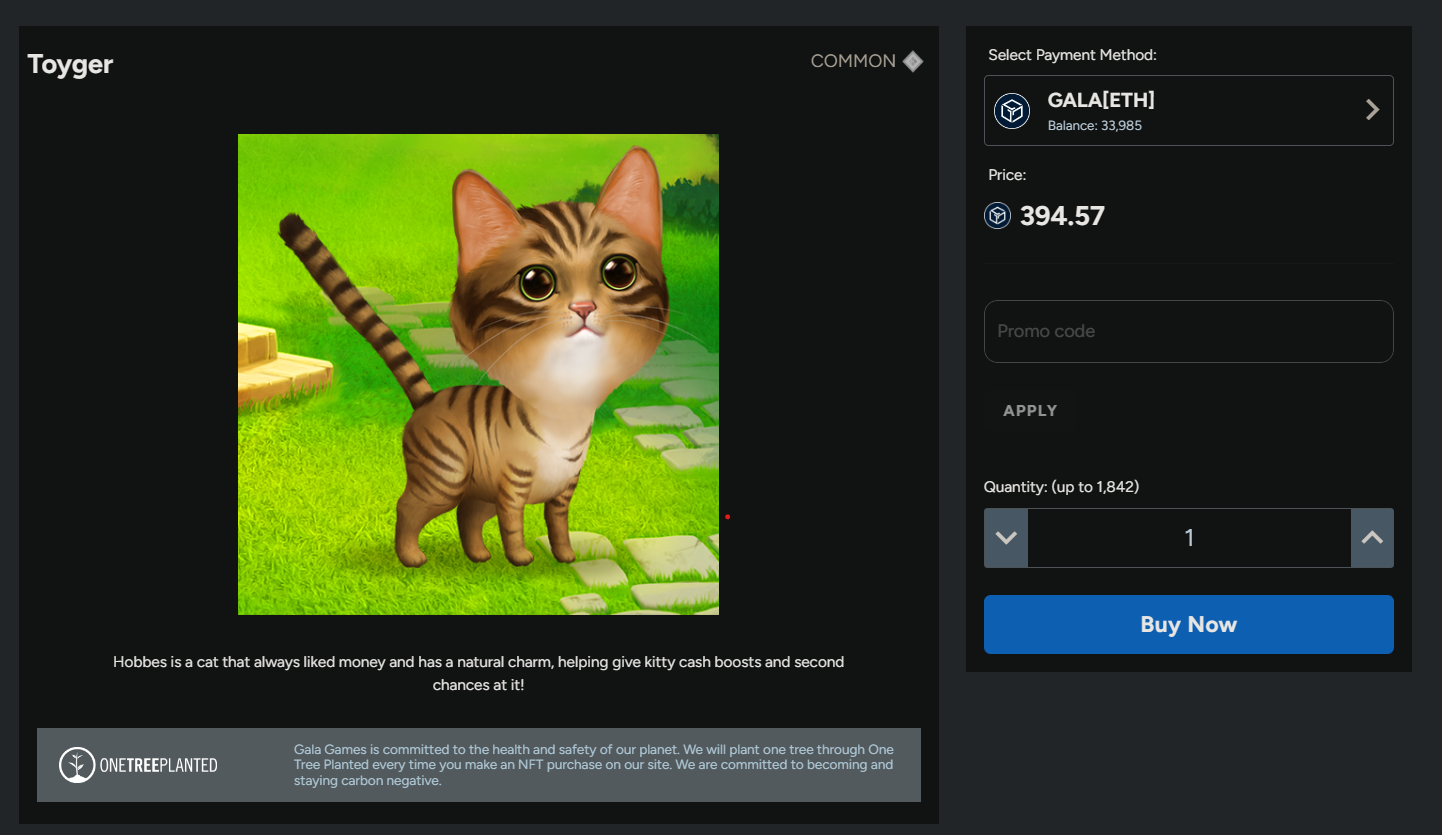This screenshot has height=835, width=1442.
Task: Click the APPLY promo code button
Action: click(1030, 411)
